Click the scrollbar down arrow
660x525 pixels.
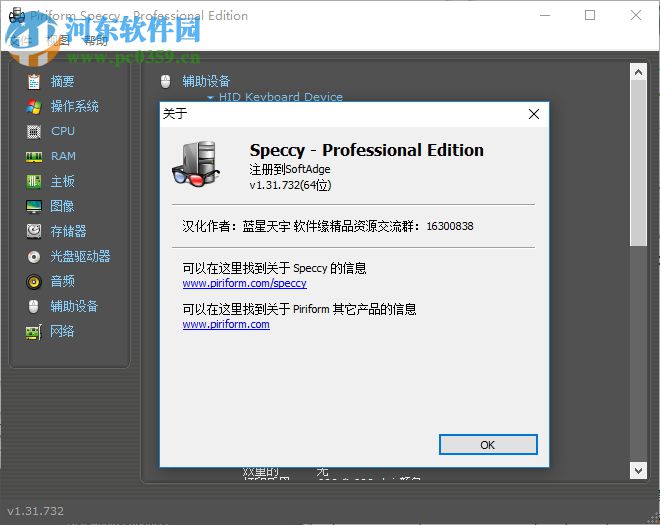[639, 470]
